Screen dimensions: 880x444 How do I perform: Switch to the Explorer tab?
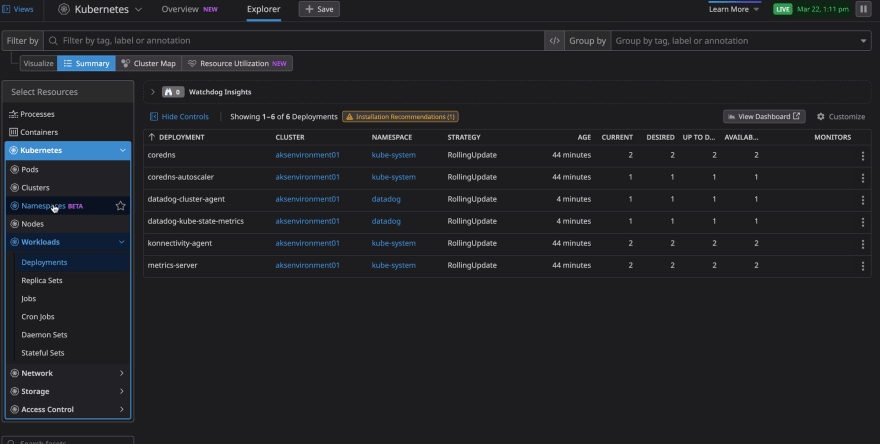[x=263, y=10]
